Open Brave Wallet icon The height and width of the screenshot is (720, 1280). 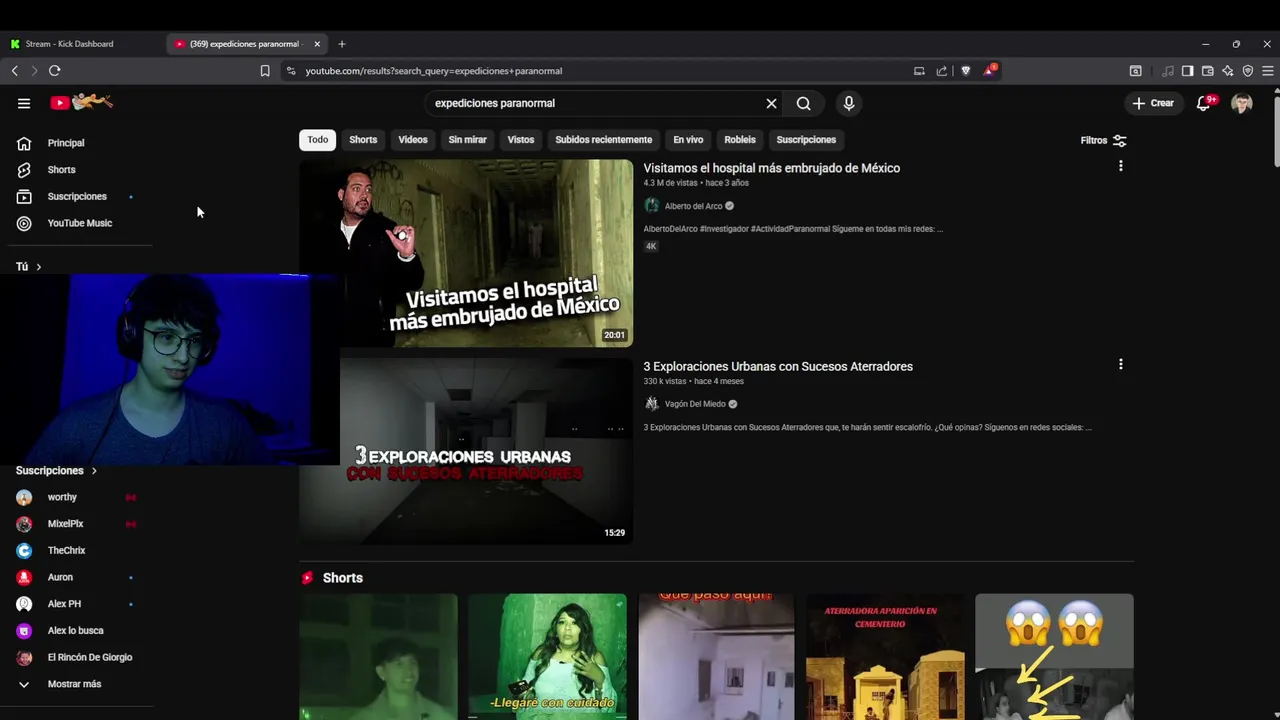click(1208, 71)
